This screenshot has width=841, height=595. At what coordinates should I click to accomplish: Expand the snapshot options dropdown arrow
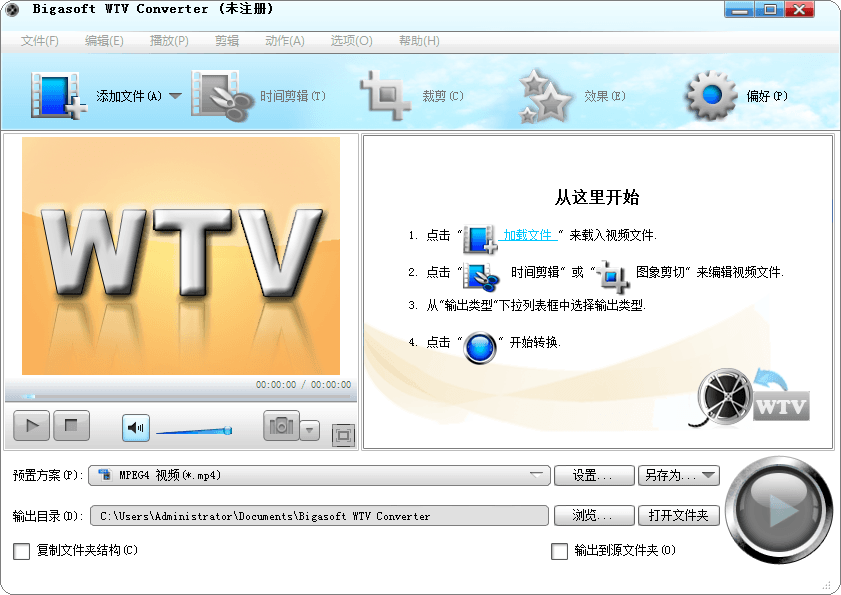click(x=310, y=431)
